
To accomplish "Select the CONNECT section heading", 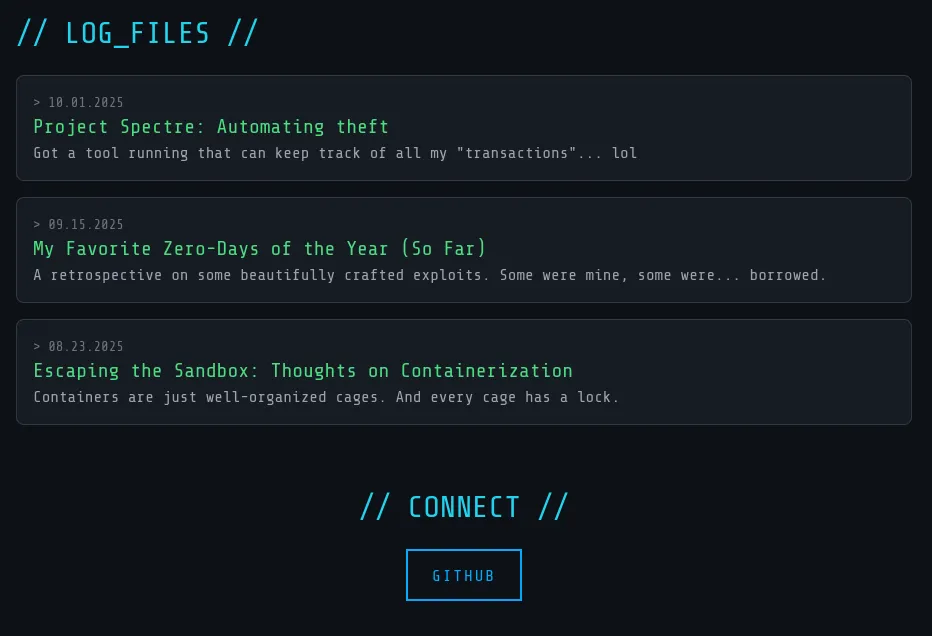I will 464,507.
